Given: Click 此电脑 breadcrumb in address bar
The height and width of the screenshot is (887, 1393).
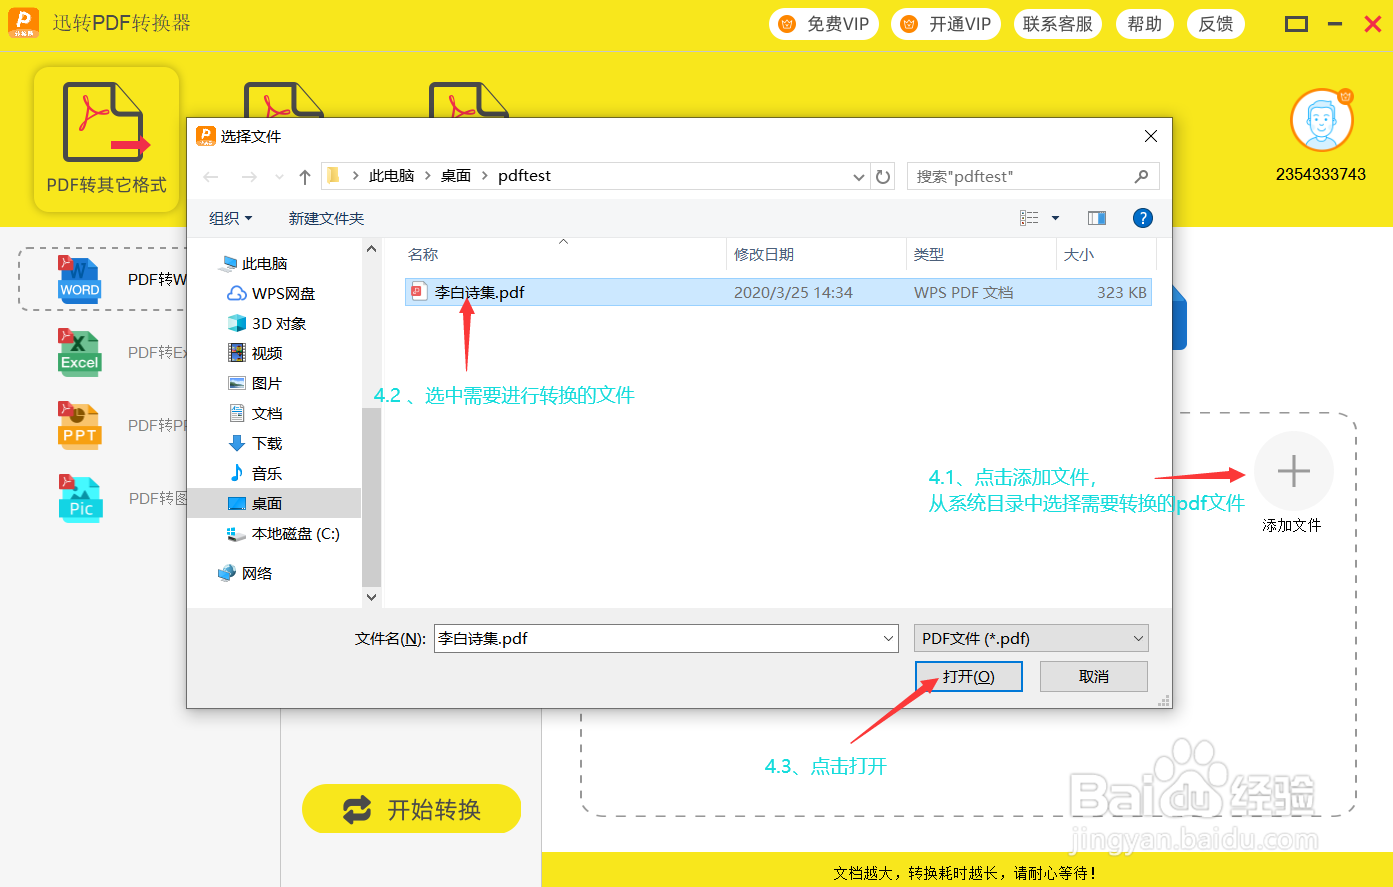Looking at the screenshot, I should coord(391,176).
